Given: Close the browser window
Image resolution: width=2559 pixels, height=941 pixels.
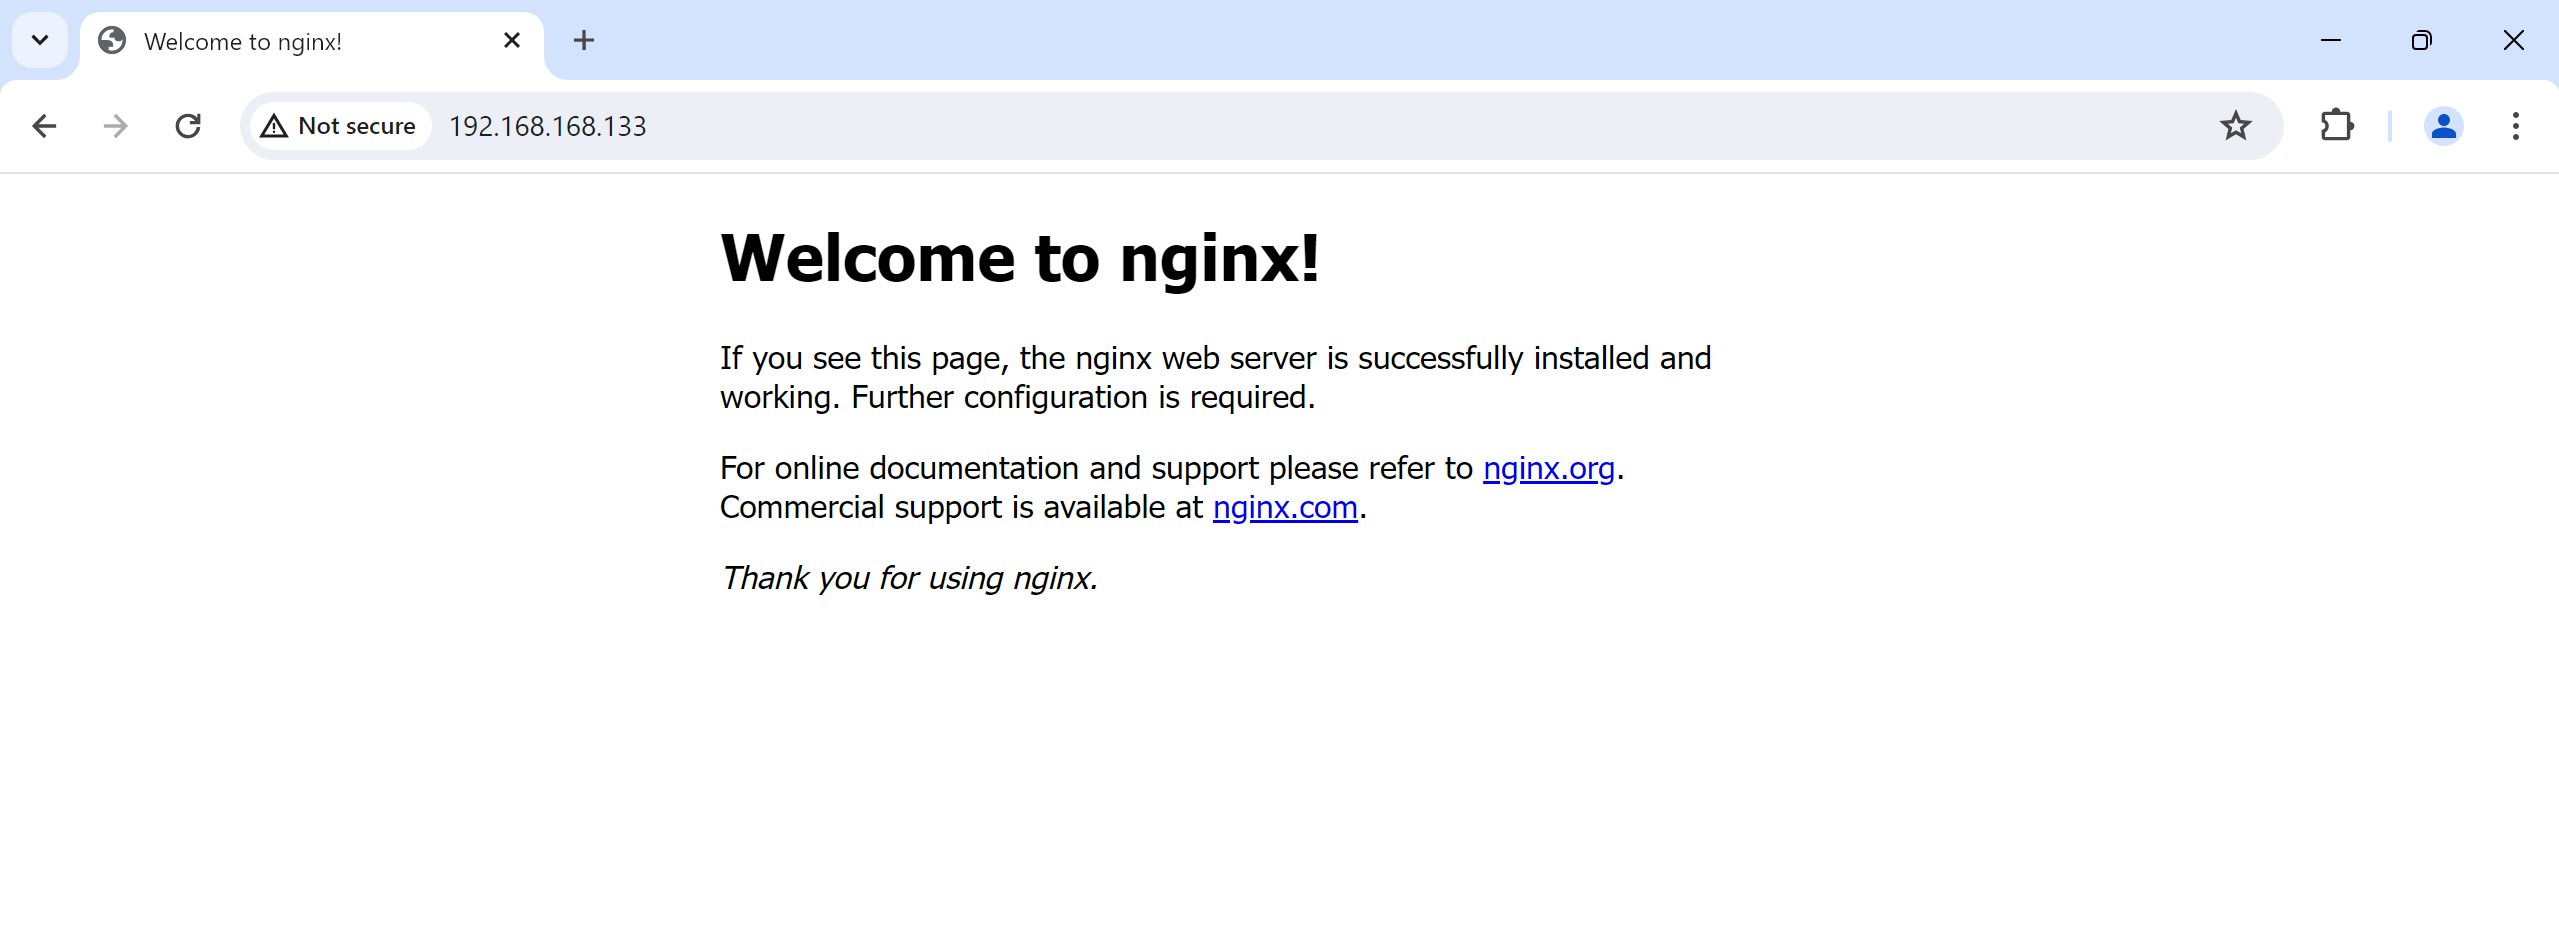Looking at the screenshot, I should coord(2513,41).
